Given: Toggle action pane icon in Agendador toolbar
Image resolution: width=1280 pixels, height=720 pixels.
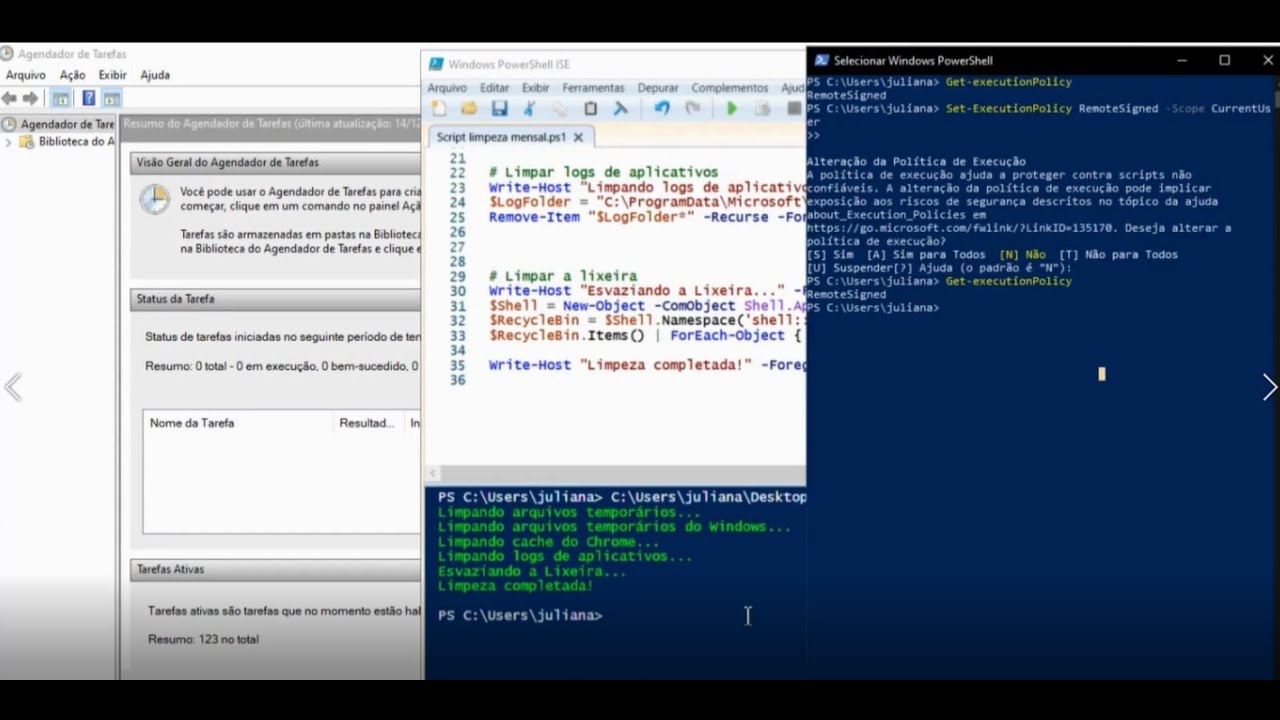Looking at the screenshot, I should tap(112, 98).
